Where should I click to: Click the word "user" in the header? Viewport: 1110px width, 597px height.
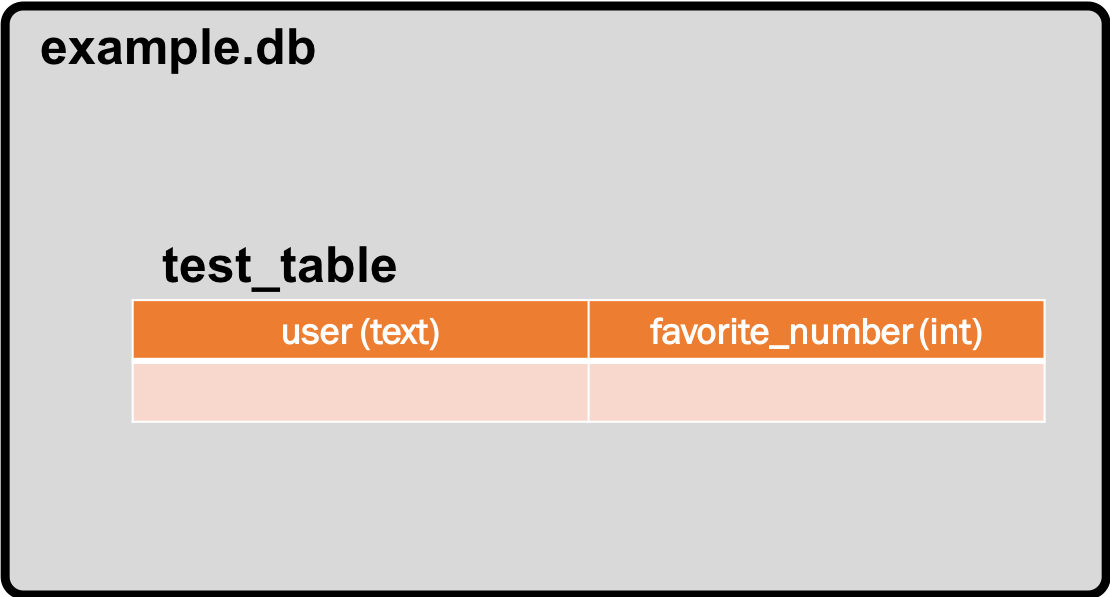click(x=317, y=331)
